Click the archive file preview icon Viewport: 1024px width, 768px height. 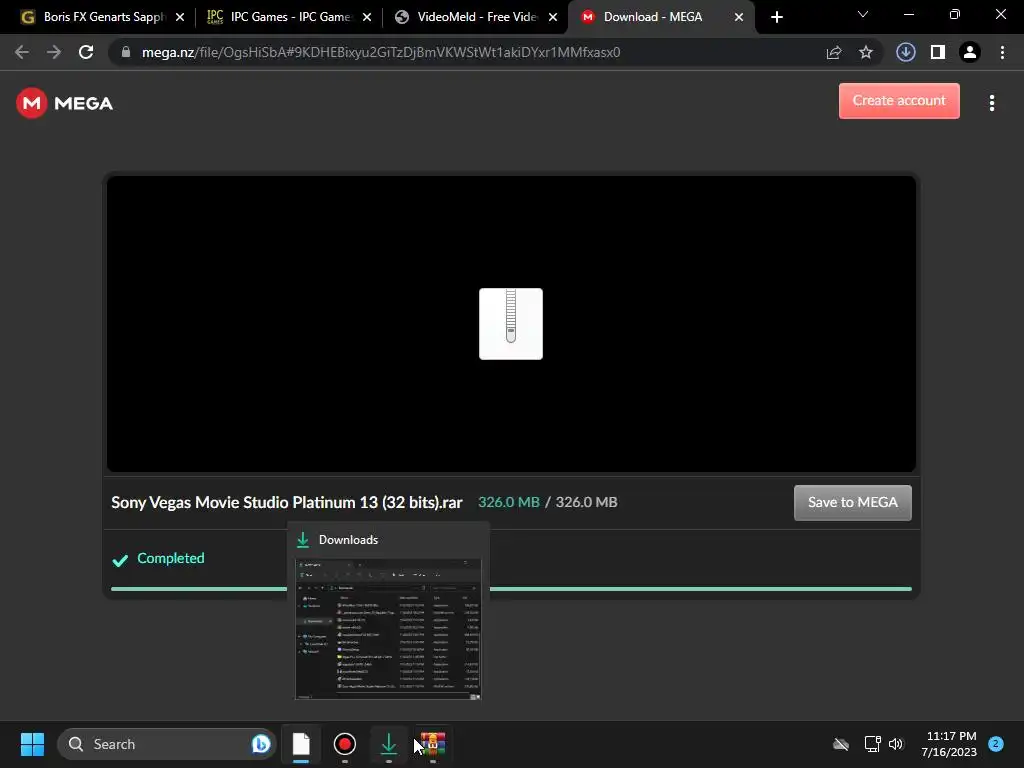511,324
